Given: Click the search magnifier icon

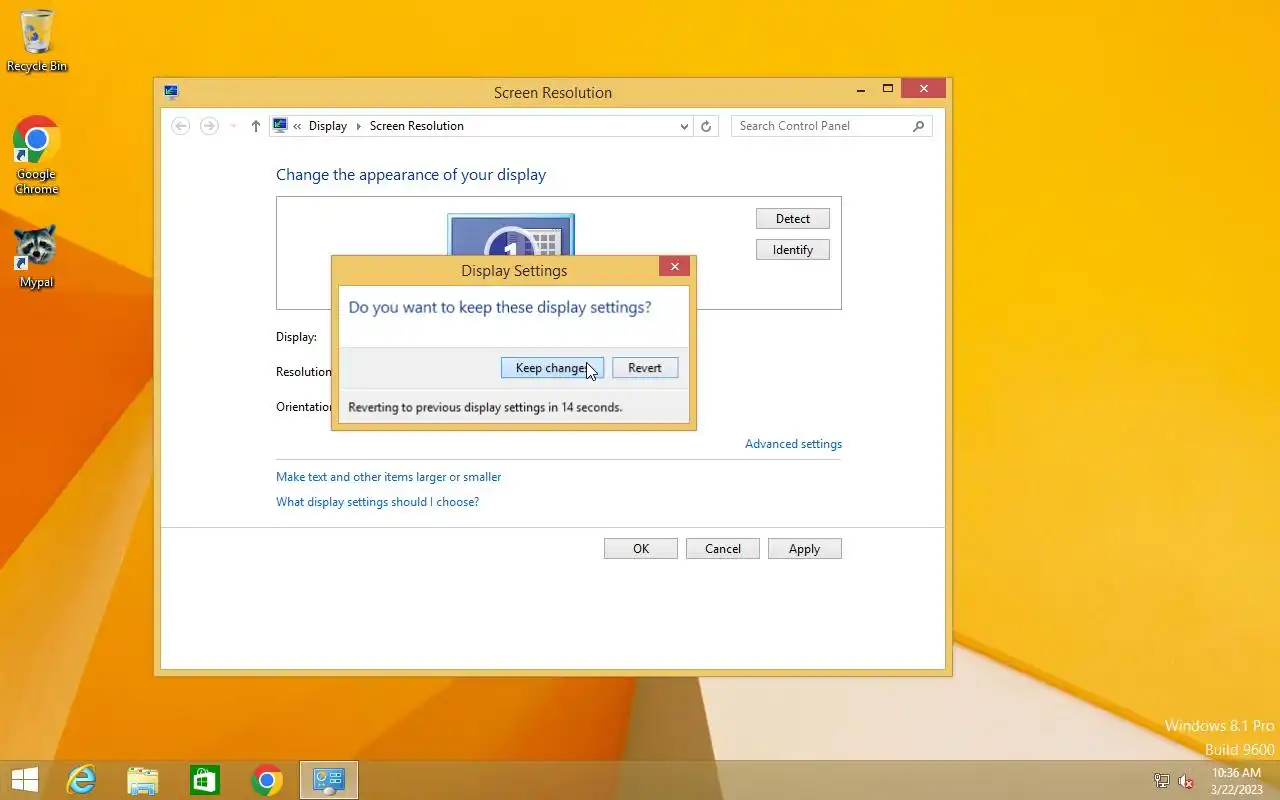Looking at the screenshot, I should point(919,126).
